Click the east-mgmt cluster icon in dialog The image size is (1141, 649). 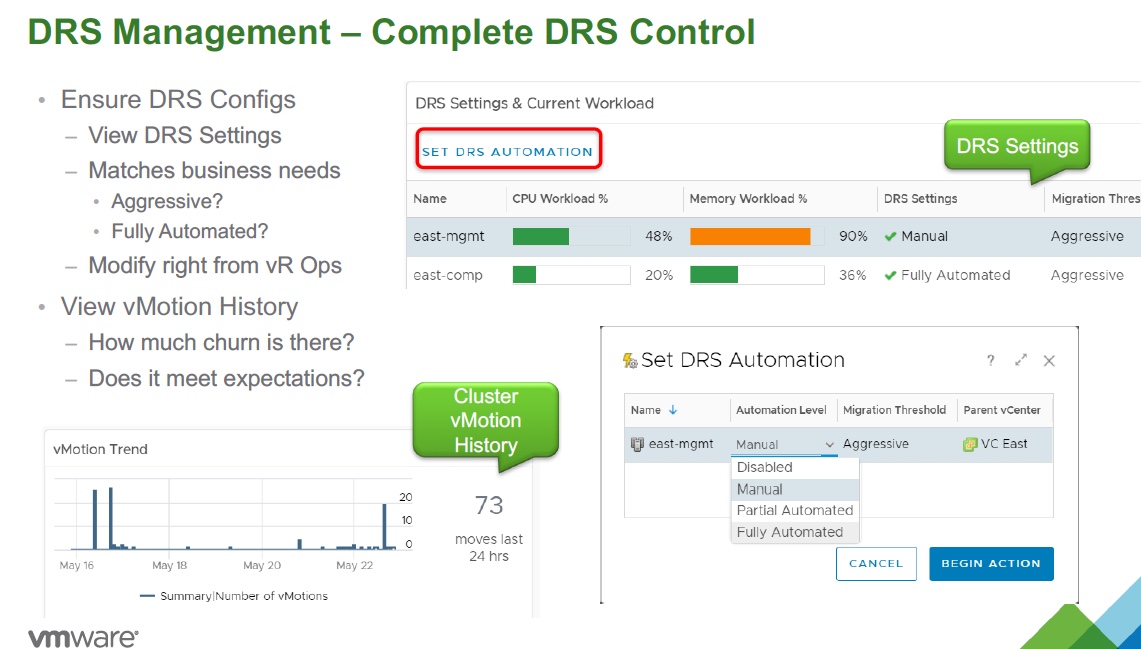[637, 444]
